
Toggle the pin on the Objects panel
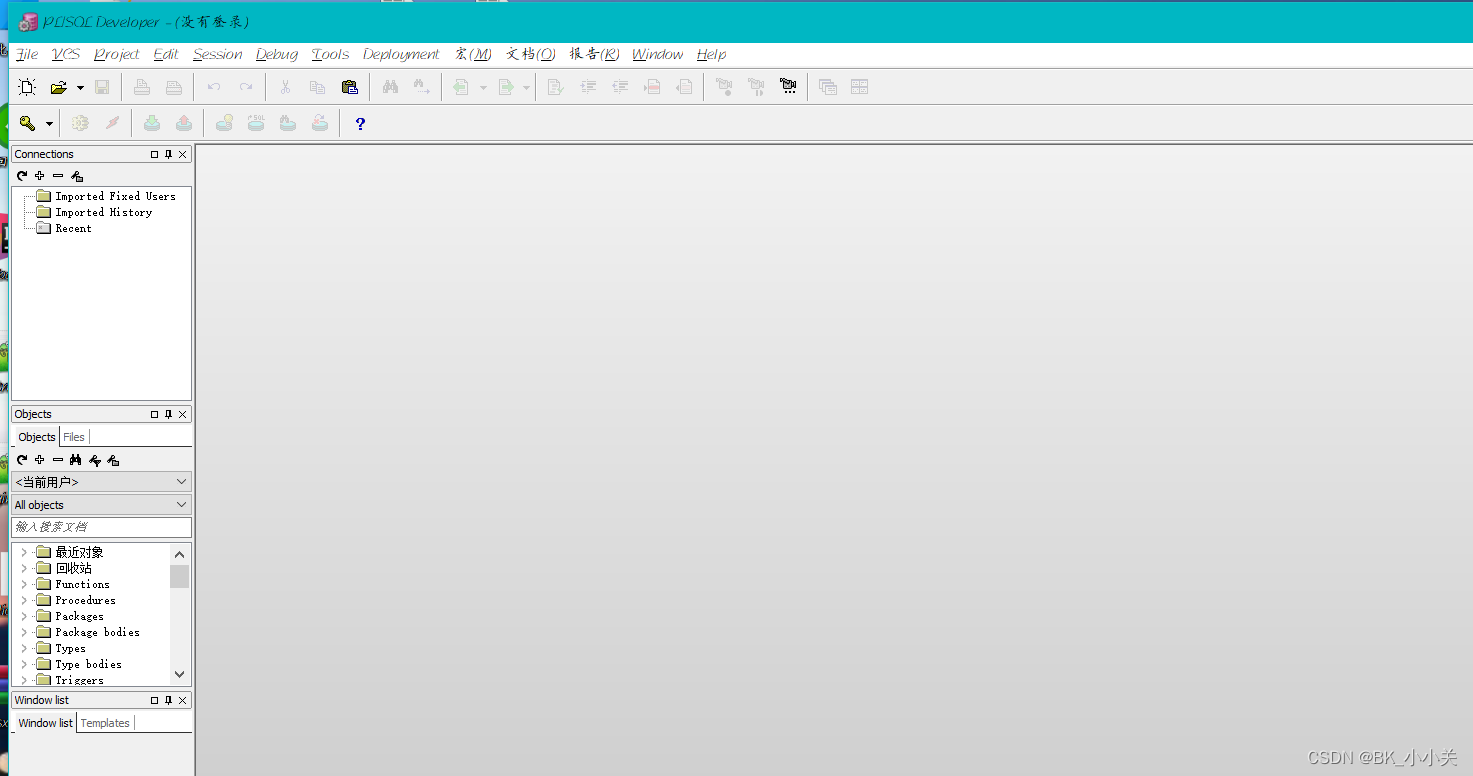pos(168,414)
